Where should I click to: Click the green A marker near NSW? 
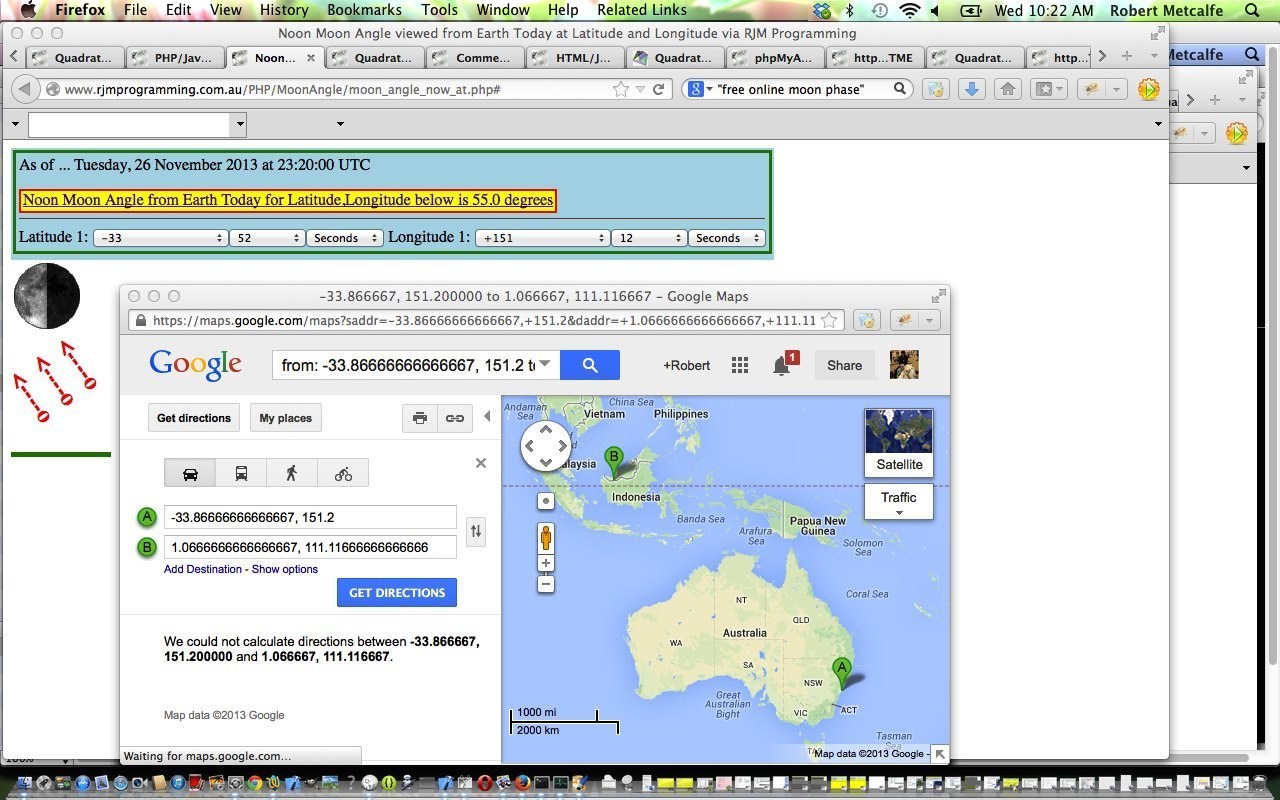click(842, 672)
